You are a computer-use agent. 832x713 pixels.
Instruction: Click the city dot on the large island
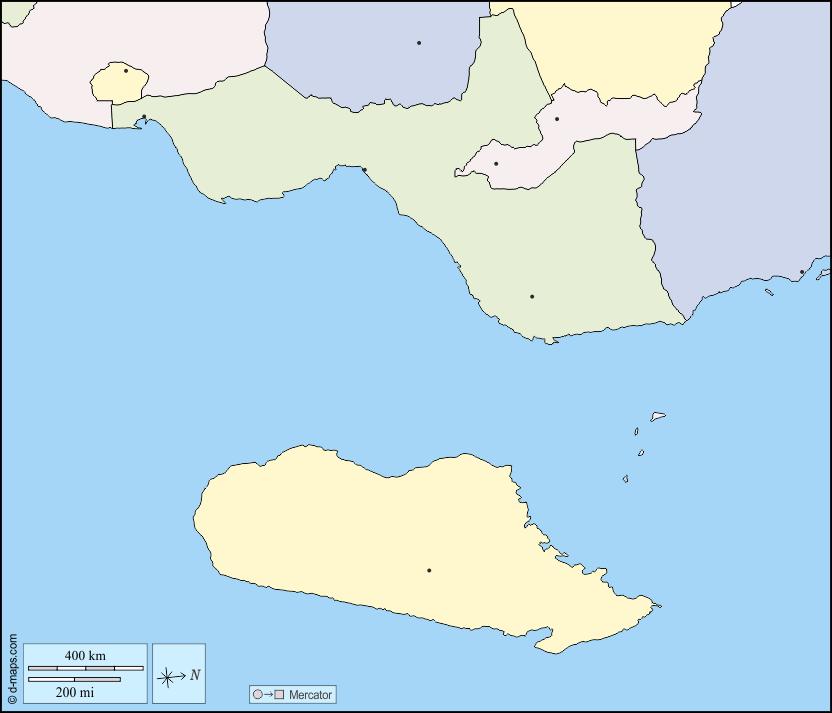tap(429, 571)
